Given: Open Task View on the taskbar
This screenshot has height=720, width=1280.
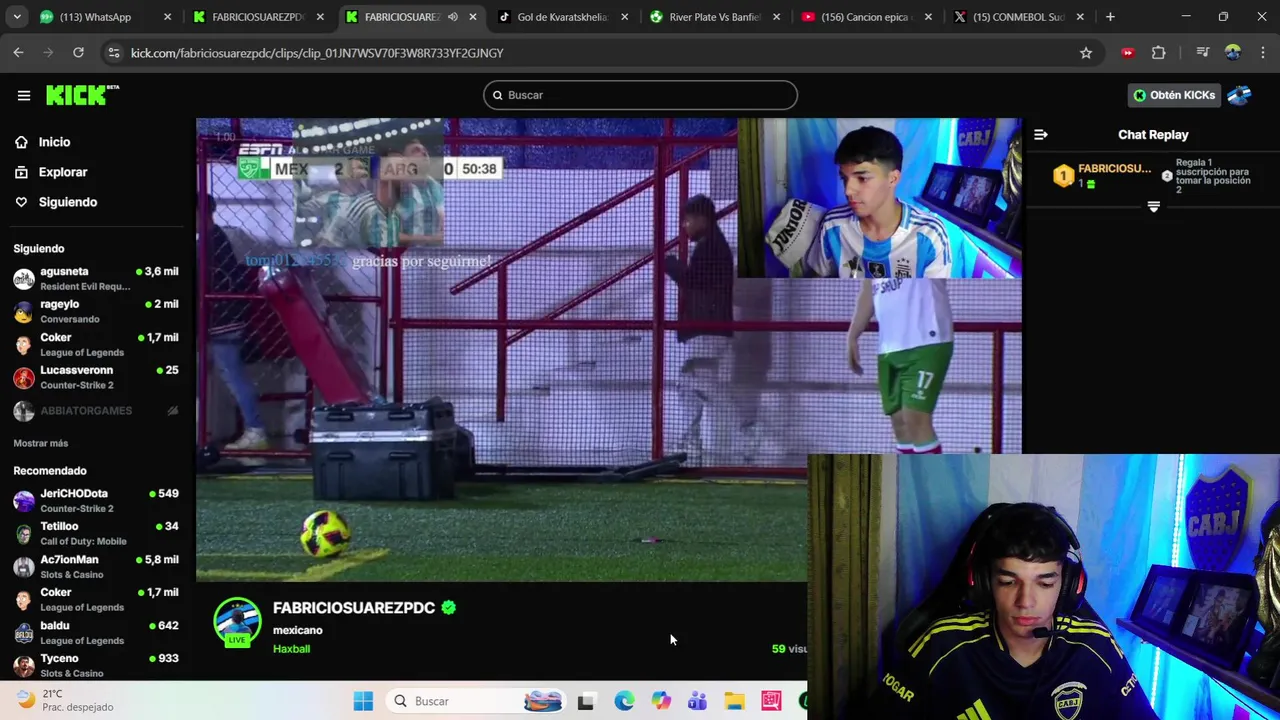Looking at the screenshot, I should click(x=586, y=701).
